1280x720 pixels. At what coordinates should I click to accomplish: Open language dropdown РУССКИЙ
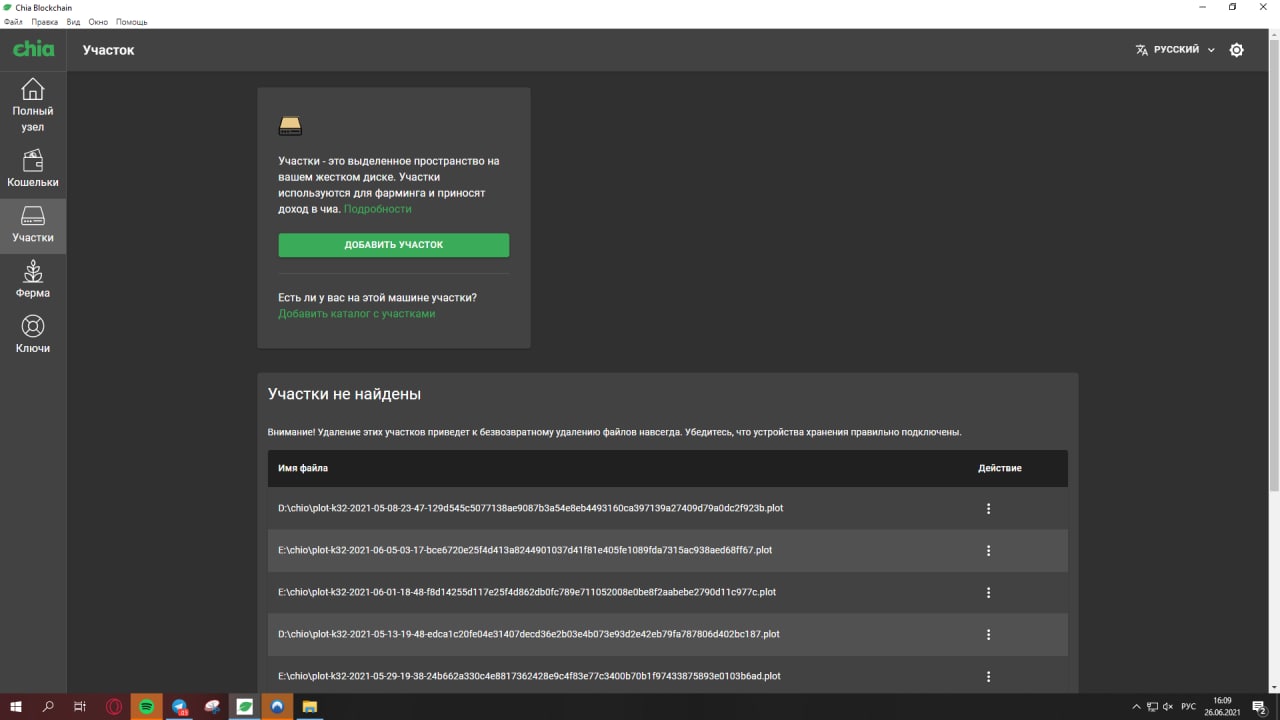click(x=1176, y=50)
